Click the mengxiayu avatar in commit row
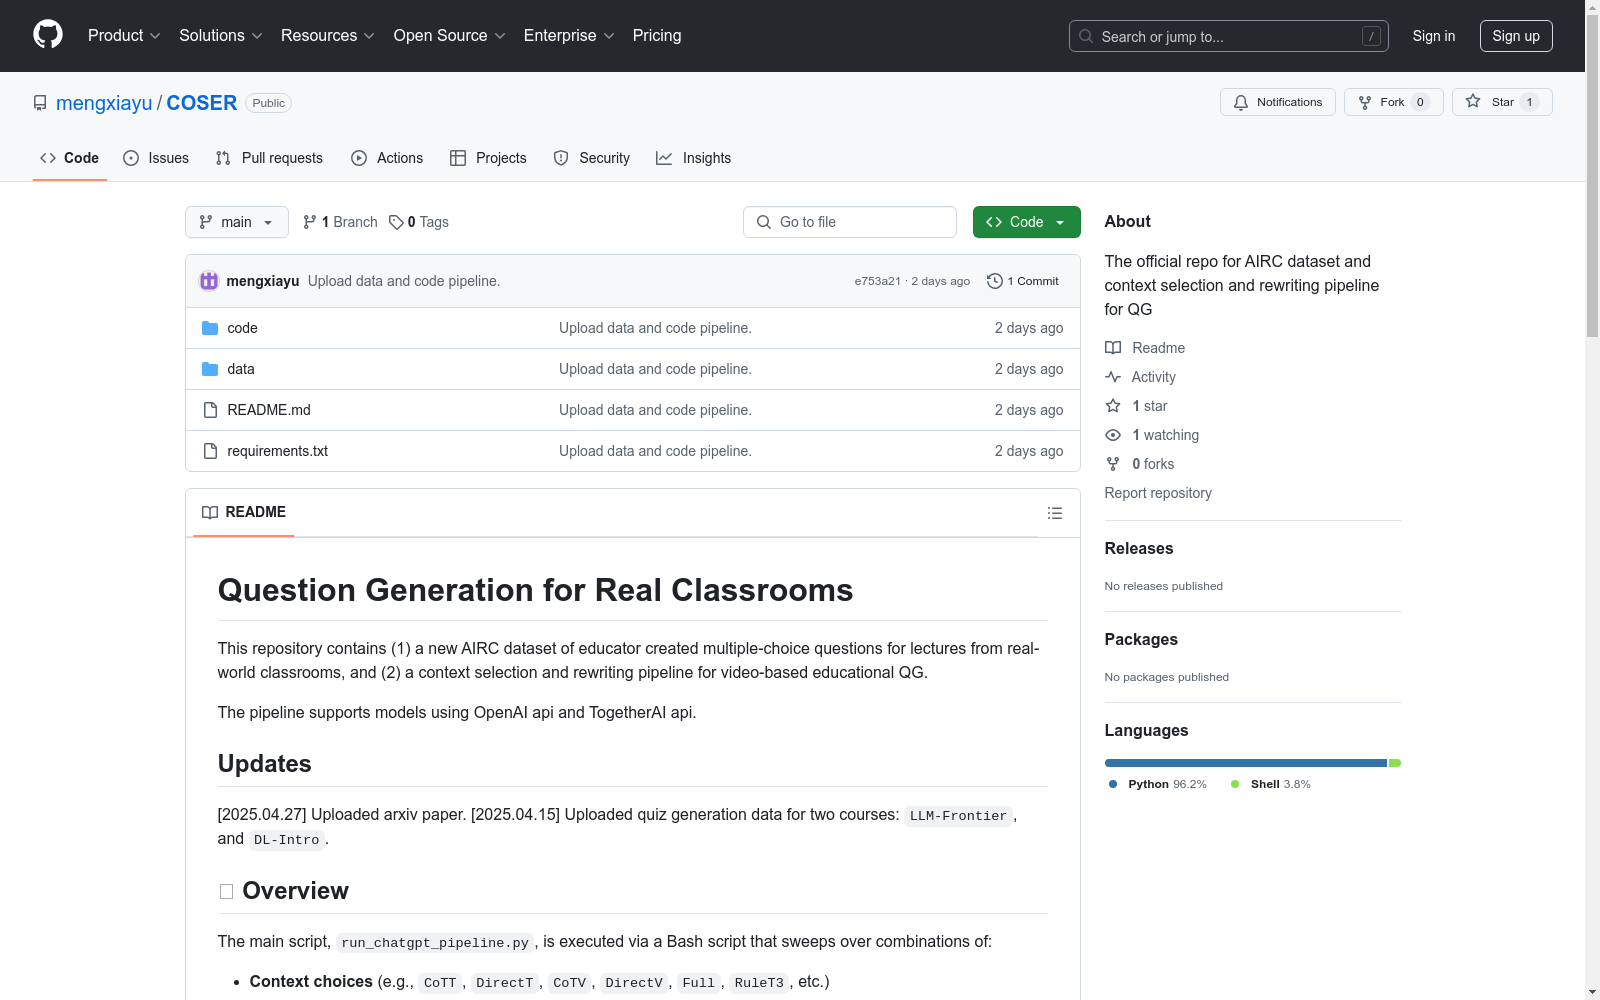 coord(209,281)
